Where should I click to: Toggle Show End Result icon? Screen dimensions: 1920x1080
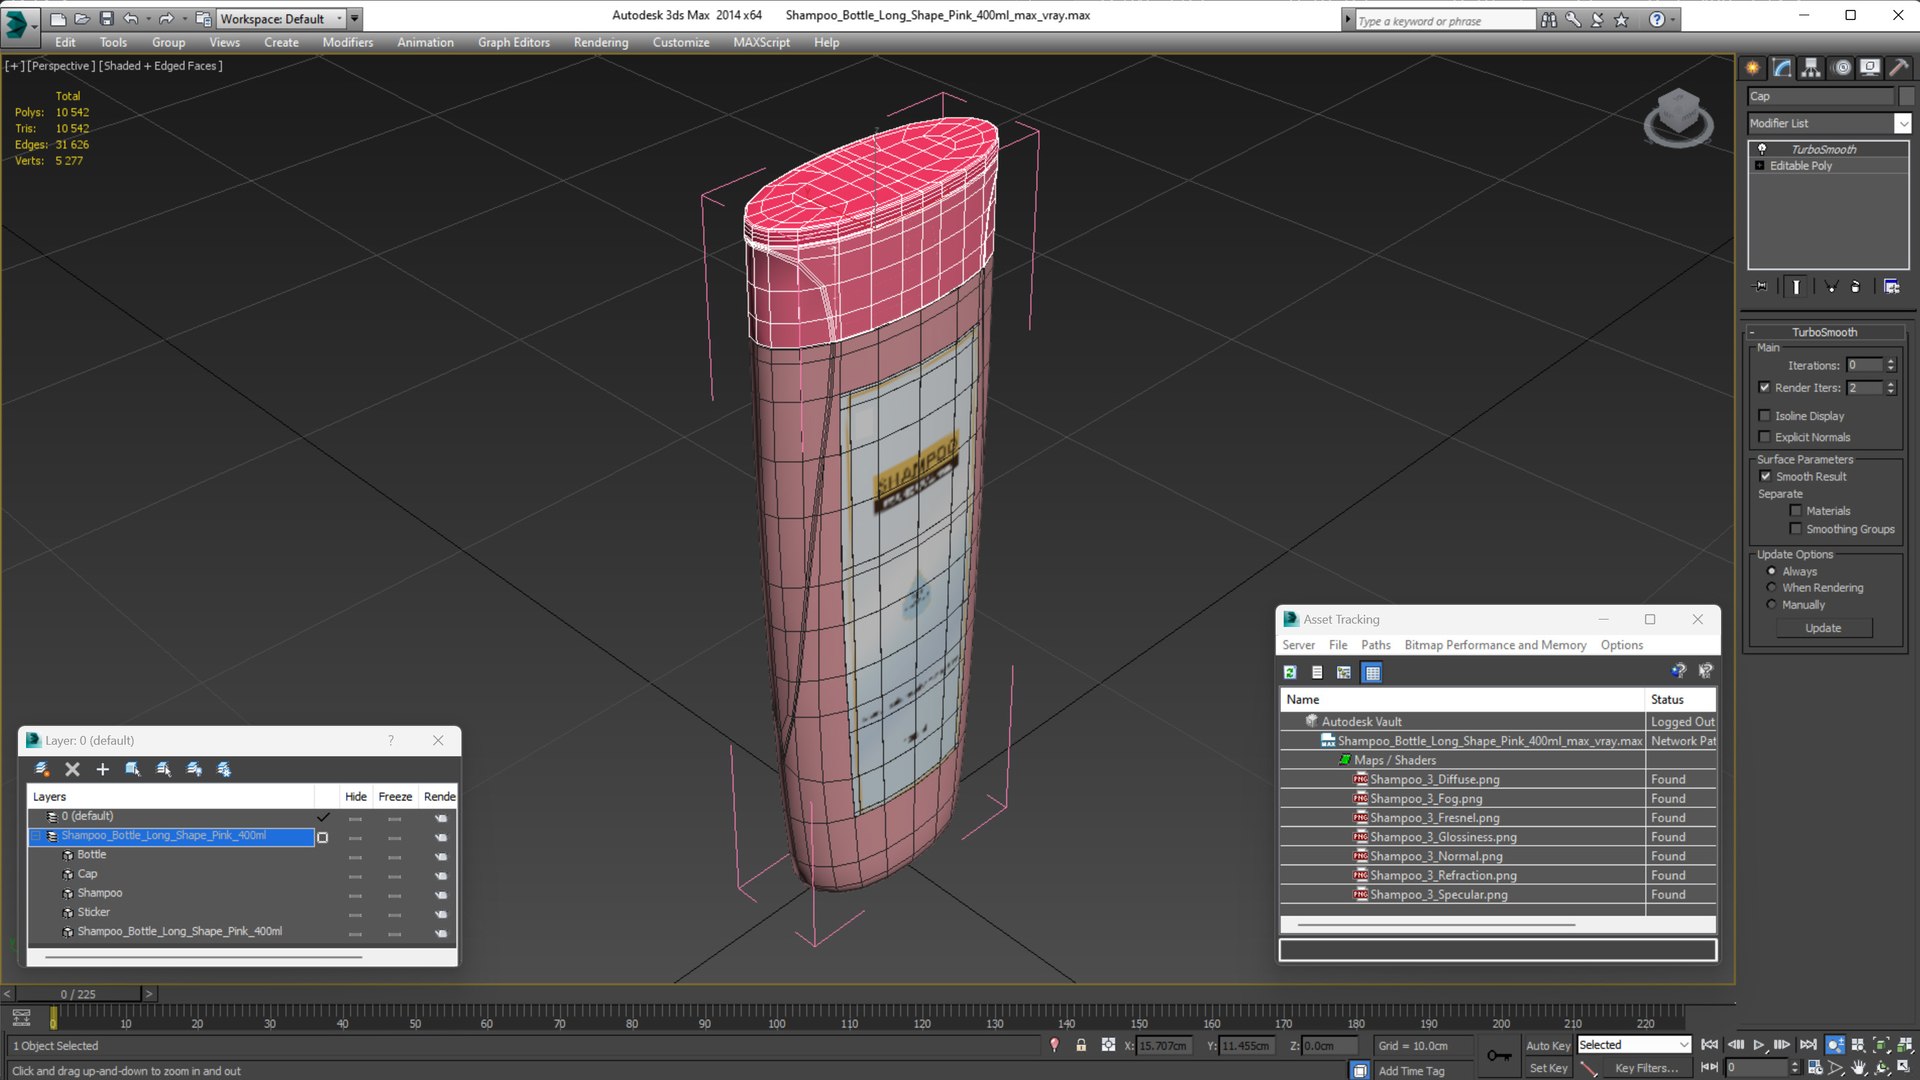click(1796, 287)
